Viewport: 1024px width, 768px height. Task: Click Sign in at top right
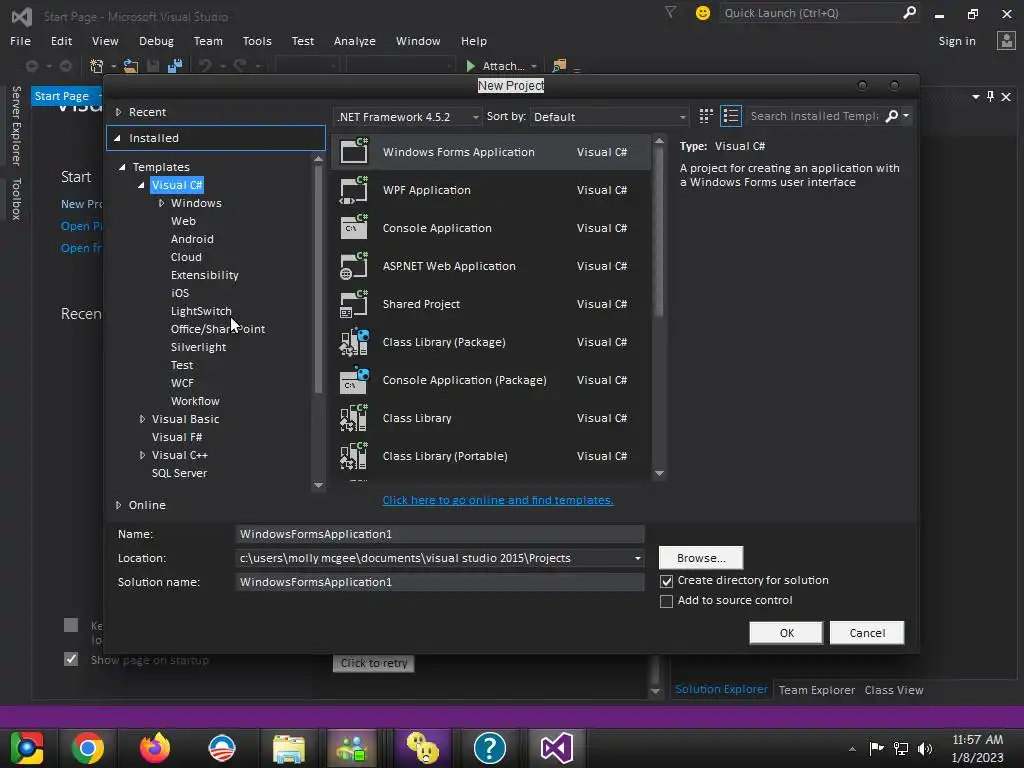pyautogui.click(x=957, y=40)
